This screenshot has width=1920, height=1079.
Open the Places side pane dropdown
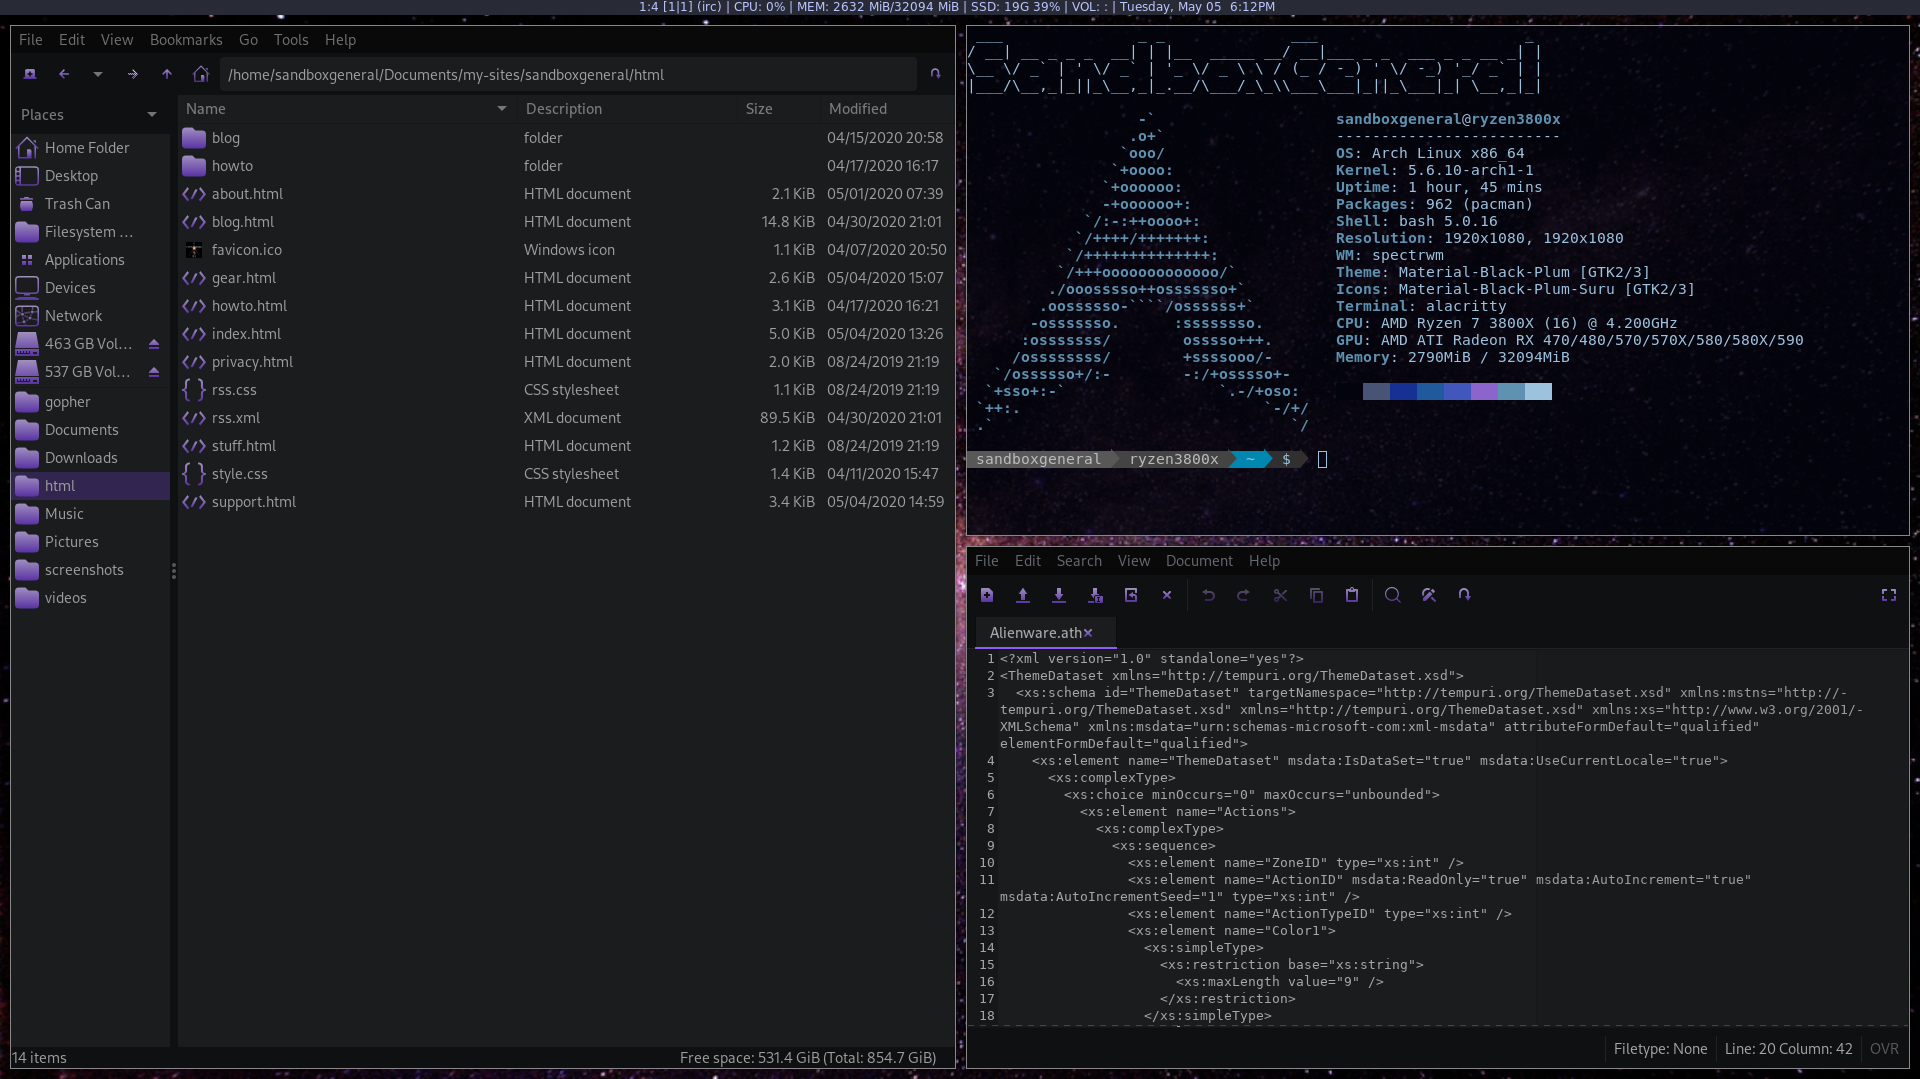(x=152, y=115)
